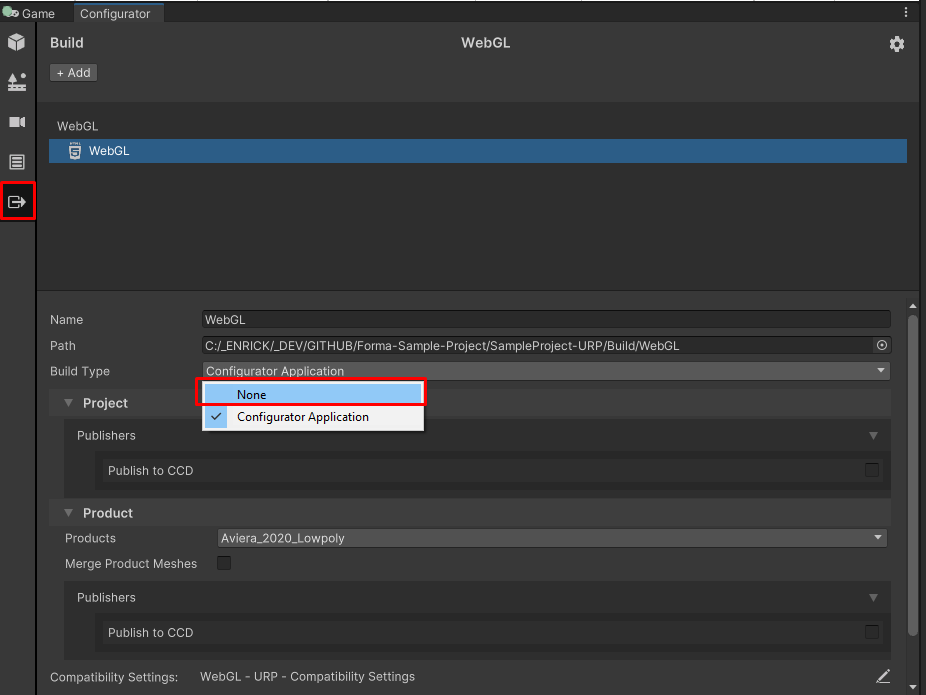Click the path browse target icon
926x695 pixels.
(x=882, y=345)
